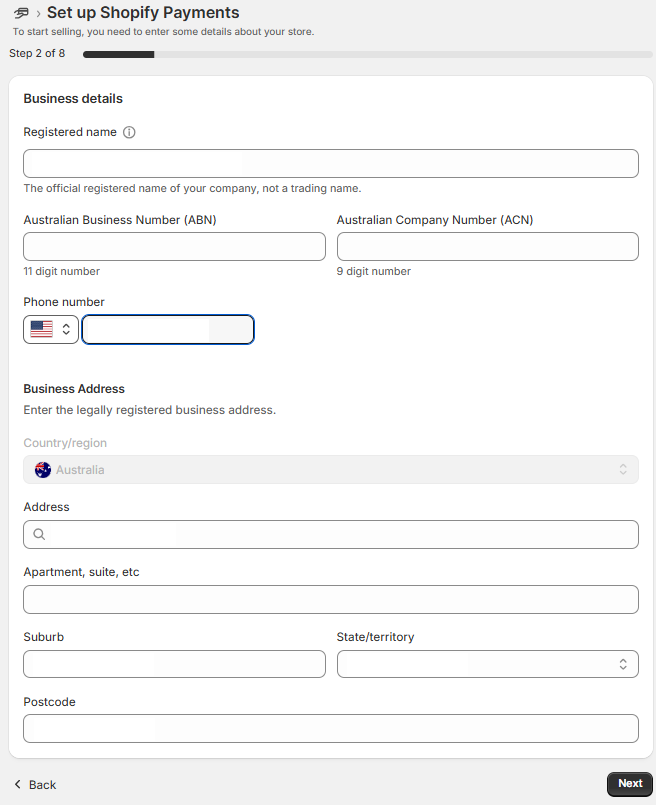Click the Next button

tap(630, 783)
